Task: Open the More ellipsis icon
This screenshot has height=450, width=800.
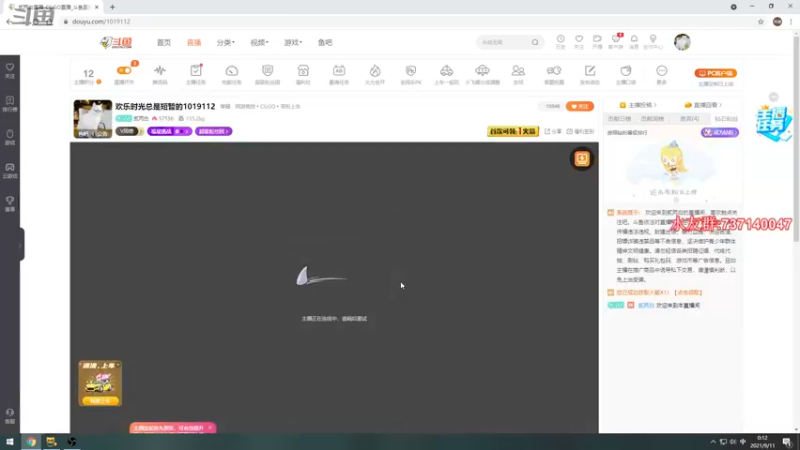Action: coord(662,73)
